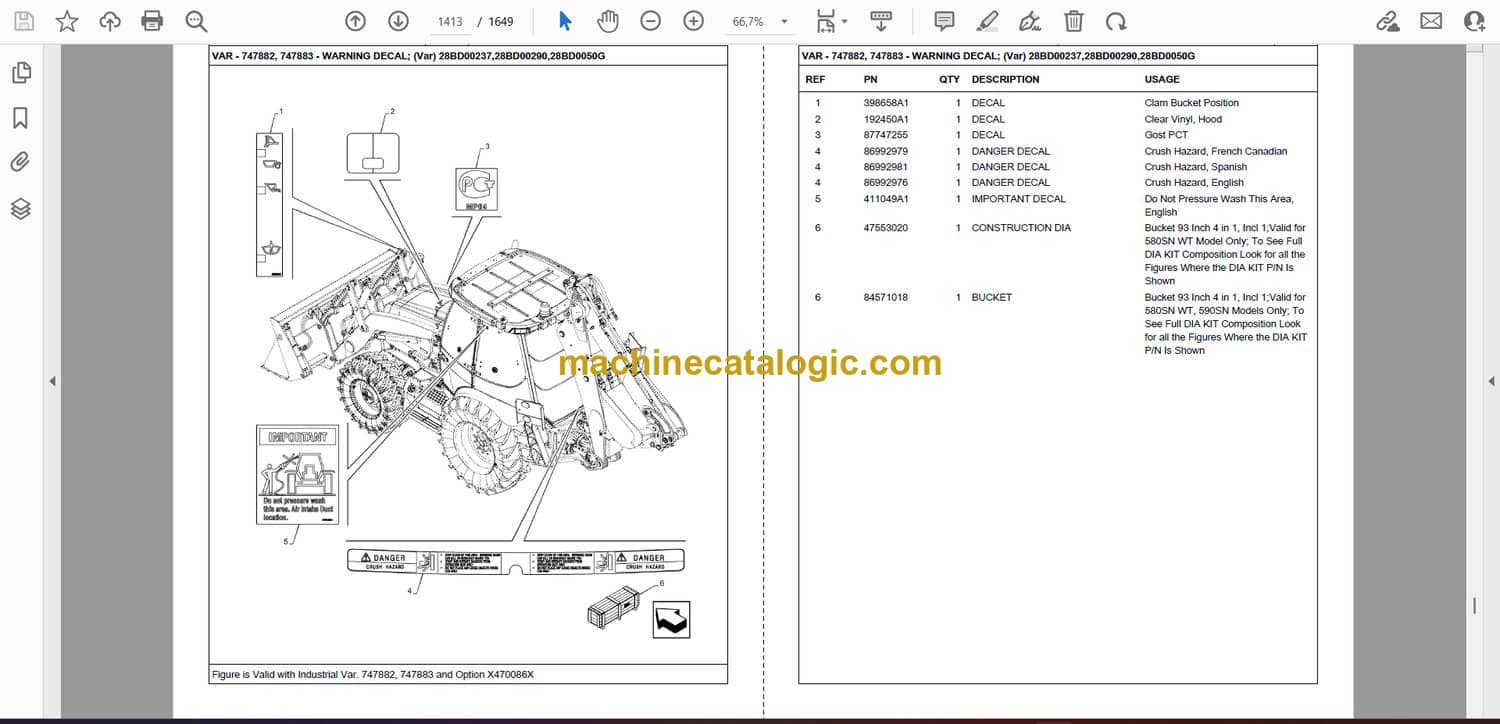1500x724 pixels.
Task: Select the highlighter pen tool
Action: (x=987, y=21)
